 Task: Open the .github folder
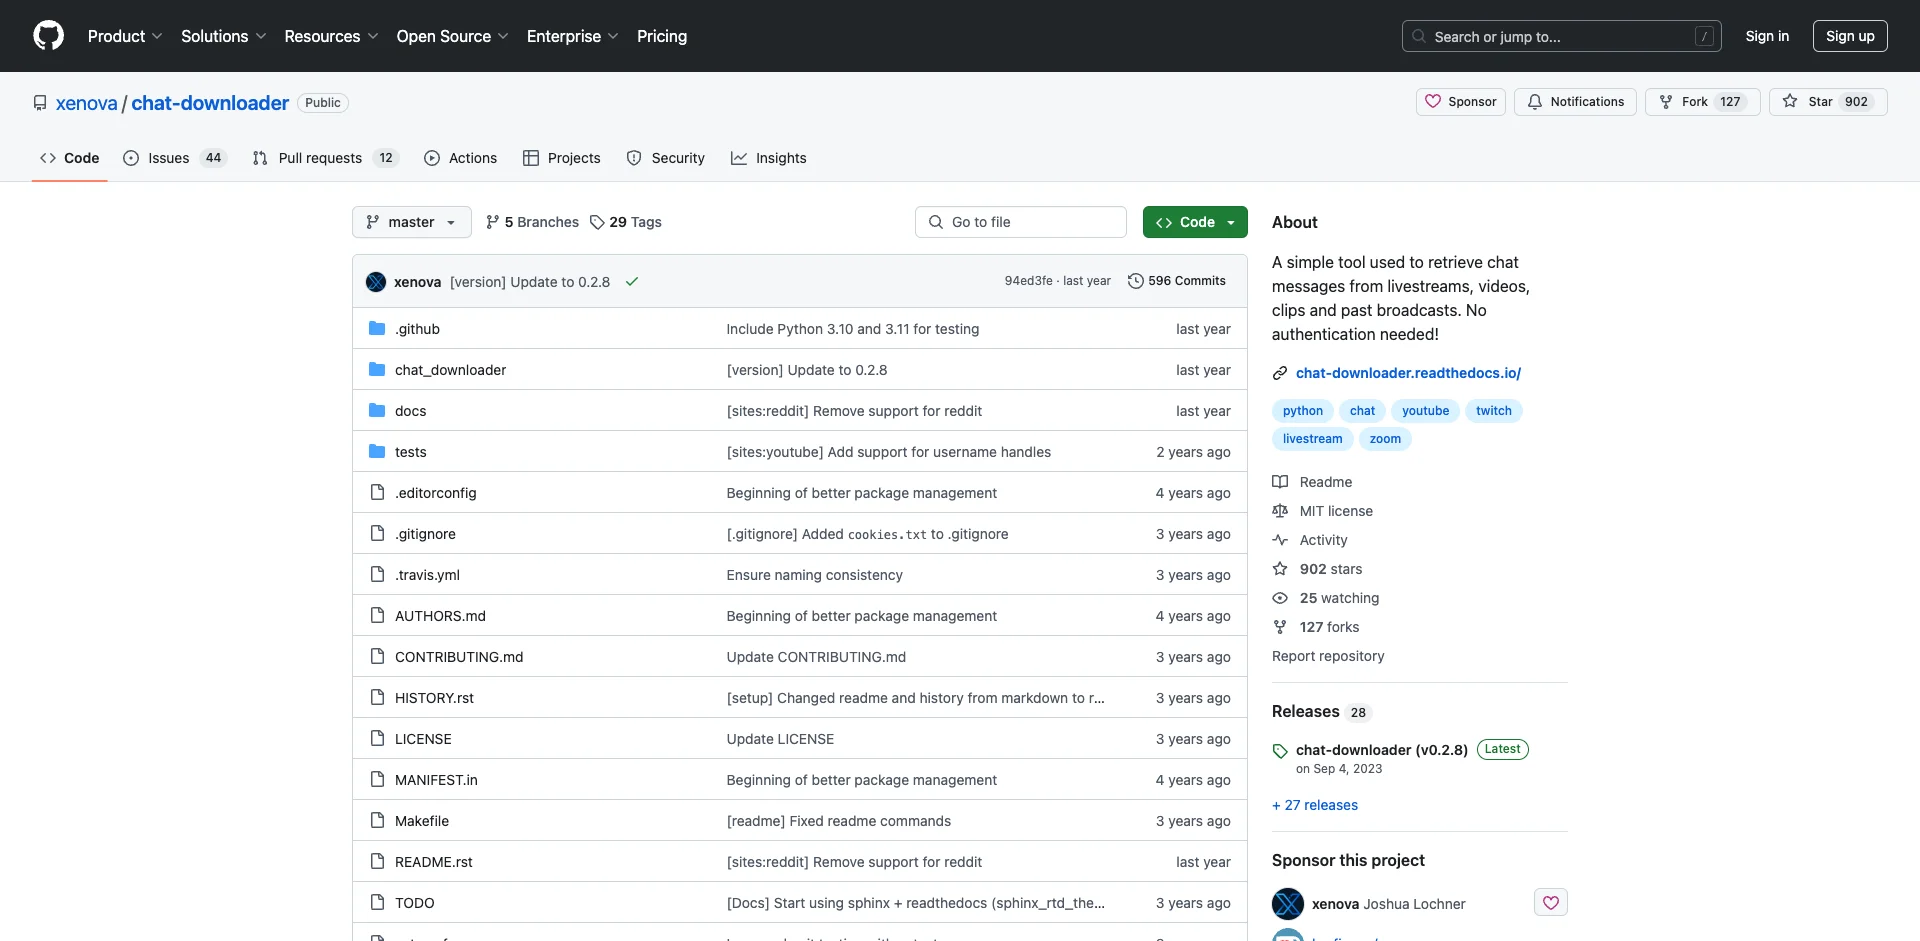(417, 329)
